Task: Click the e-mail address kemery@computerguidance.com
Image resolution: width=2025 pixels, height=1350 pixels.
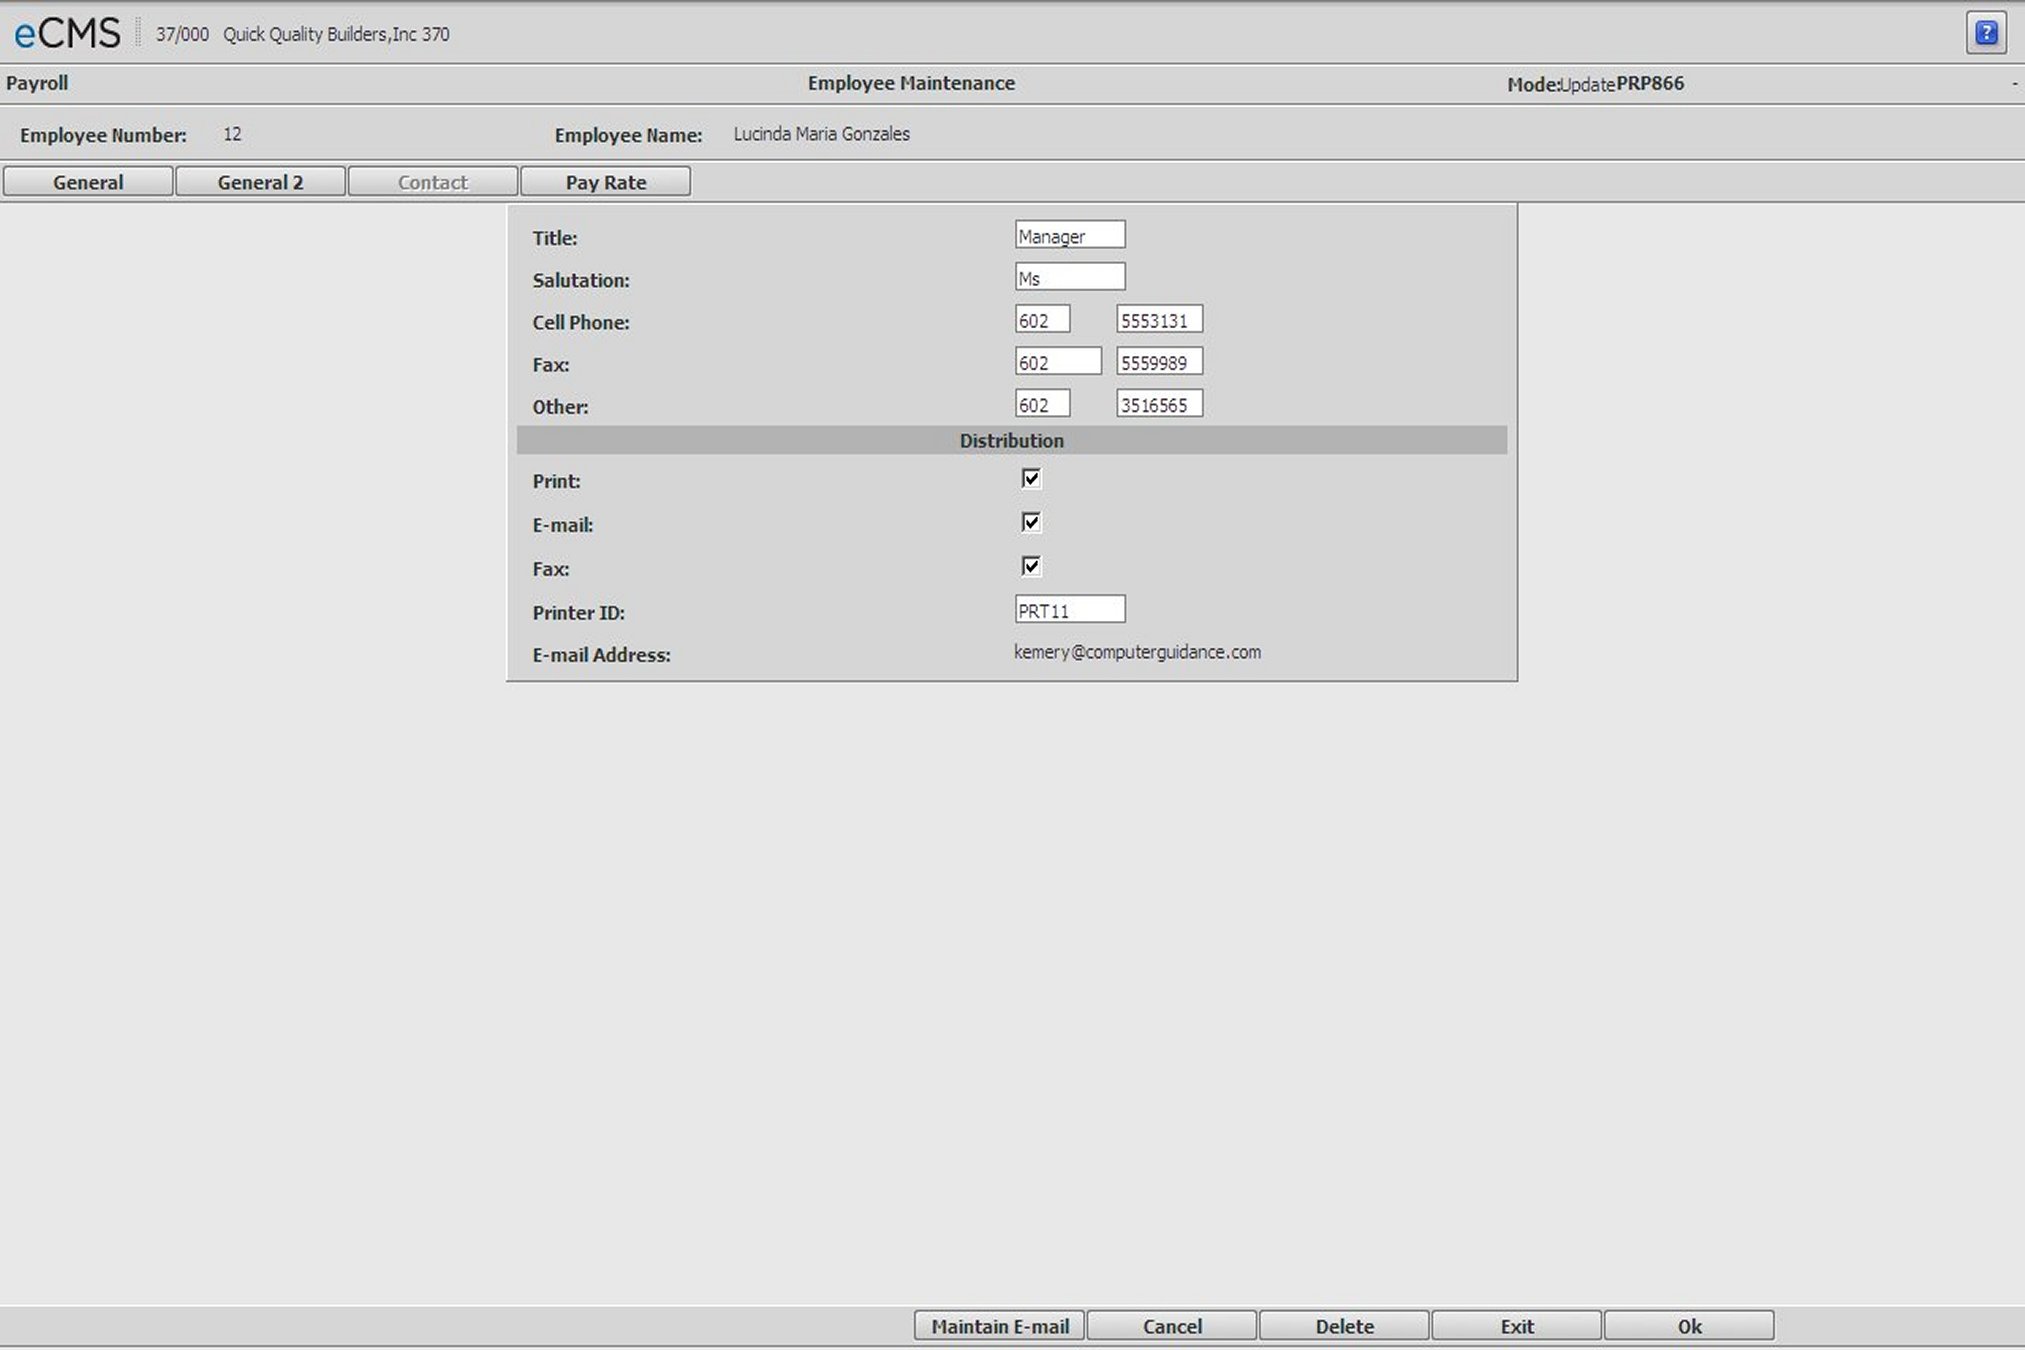Action: [x=1137, y=652]
